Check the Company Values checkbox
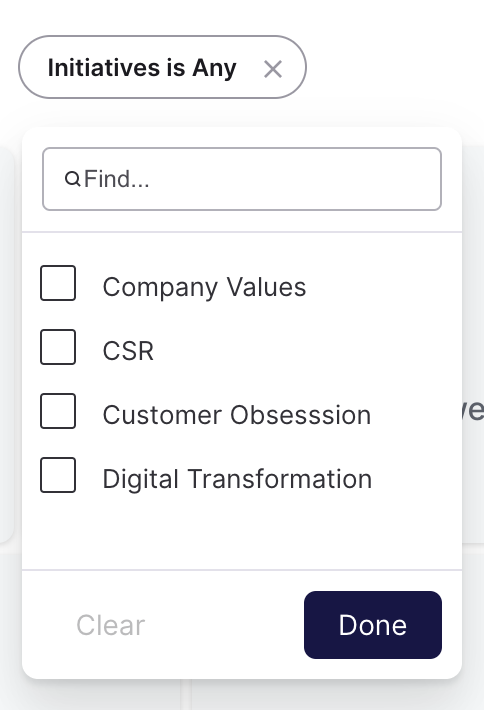This screenshot has height=710, width=484. coord(58,283)
